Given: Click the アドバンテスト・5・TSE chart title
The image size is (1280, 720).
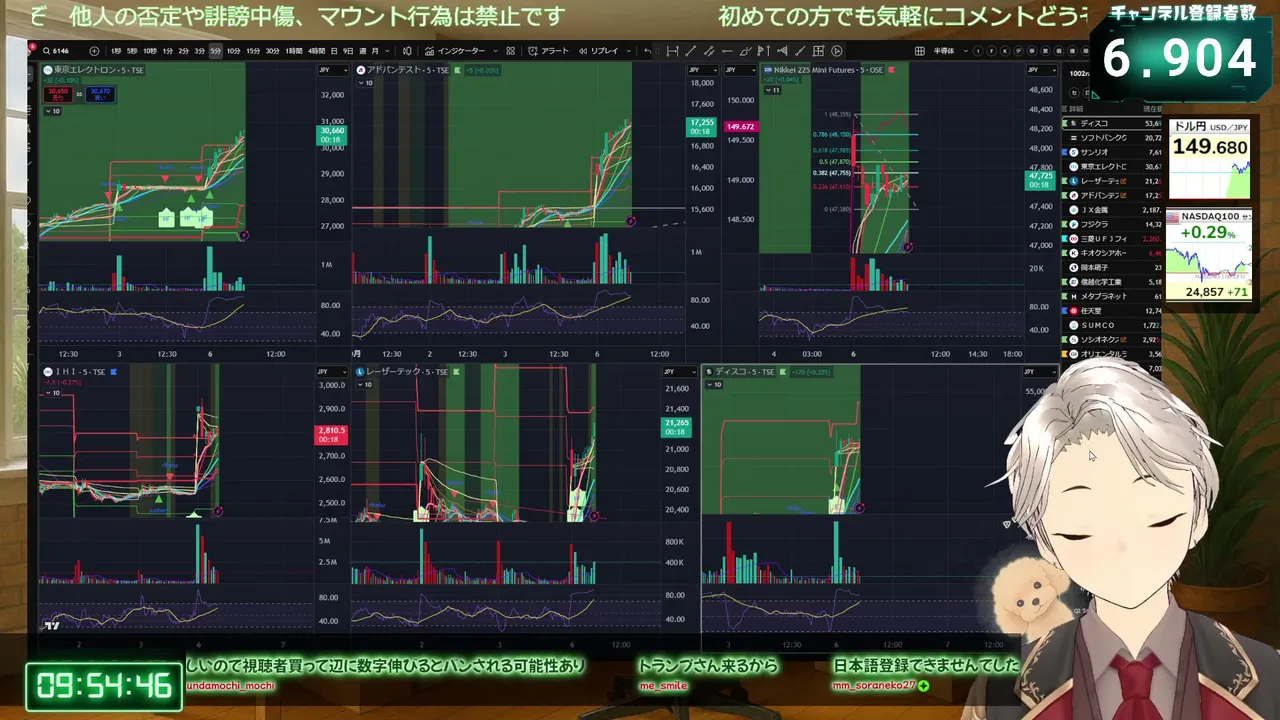Looking at the screenshot, I should pos(409,70).
